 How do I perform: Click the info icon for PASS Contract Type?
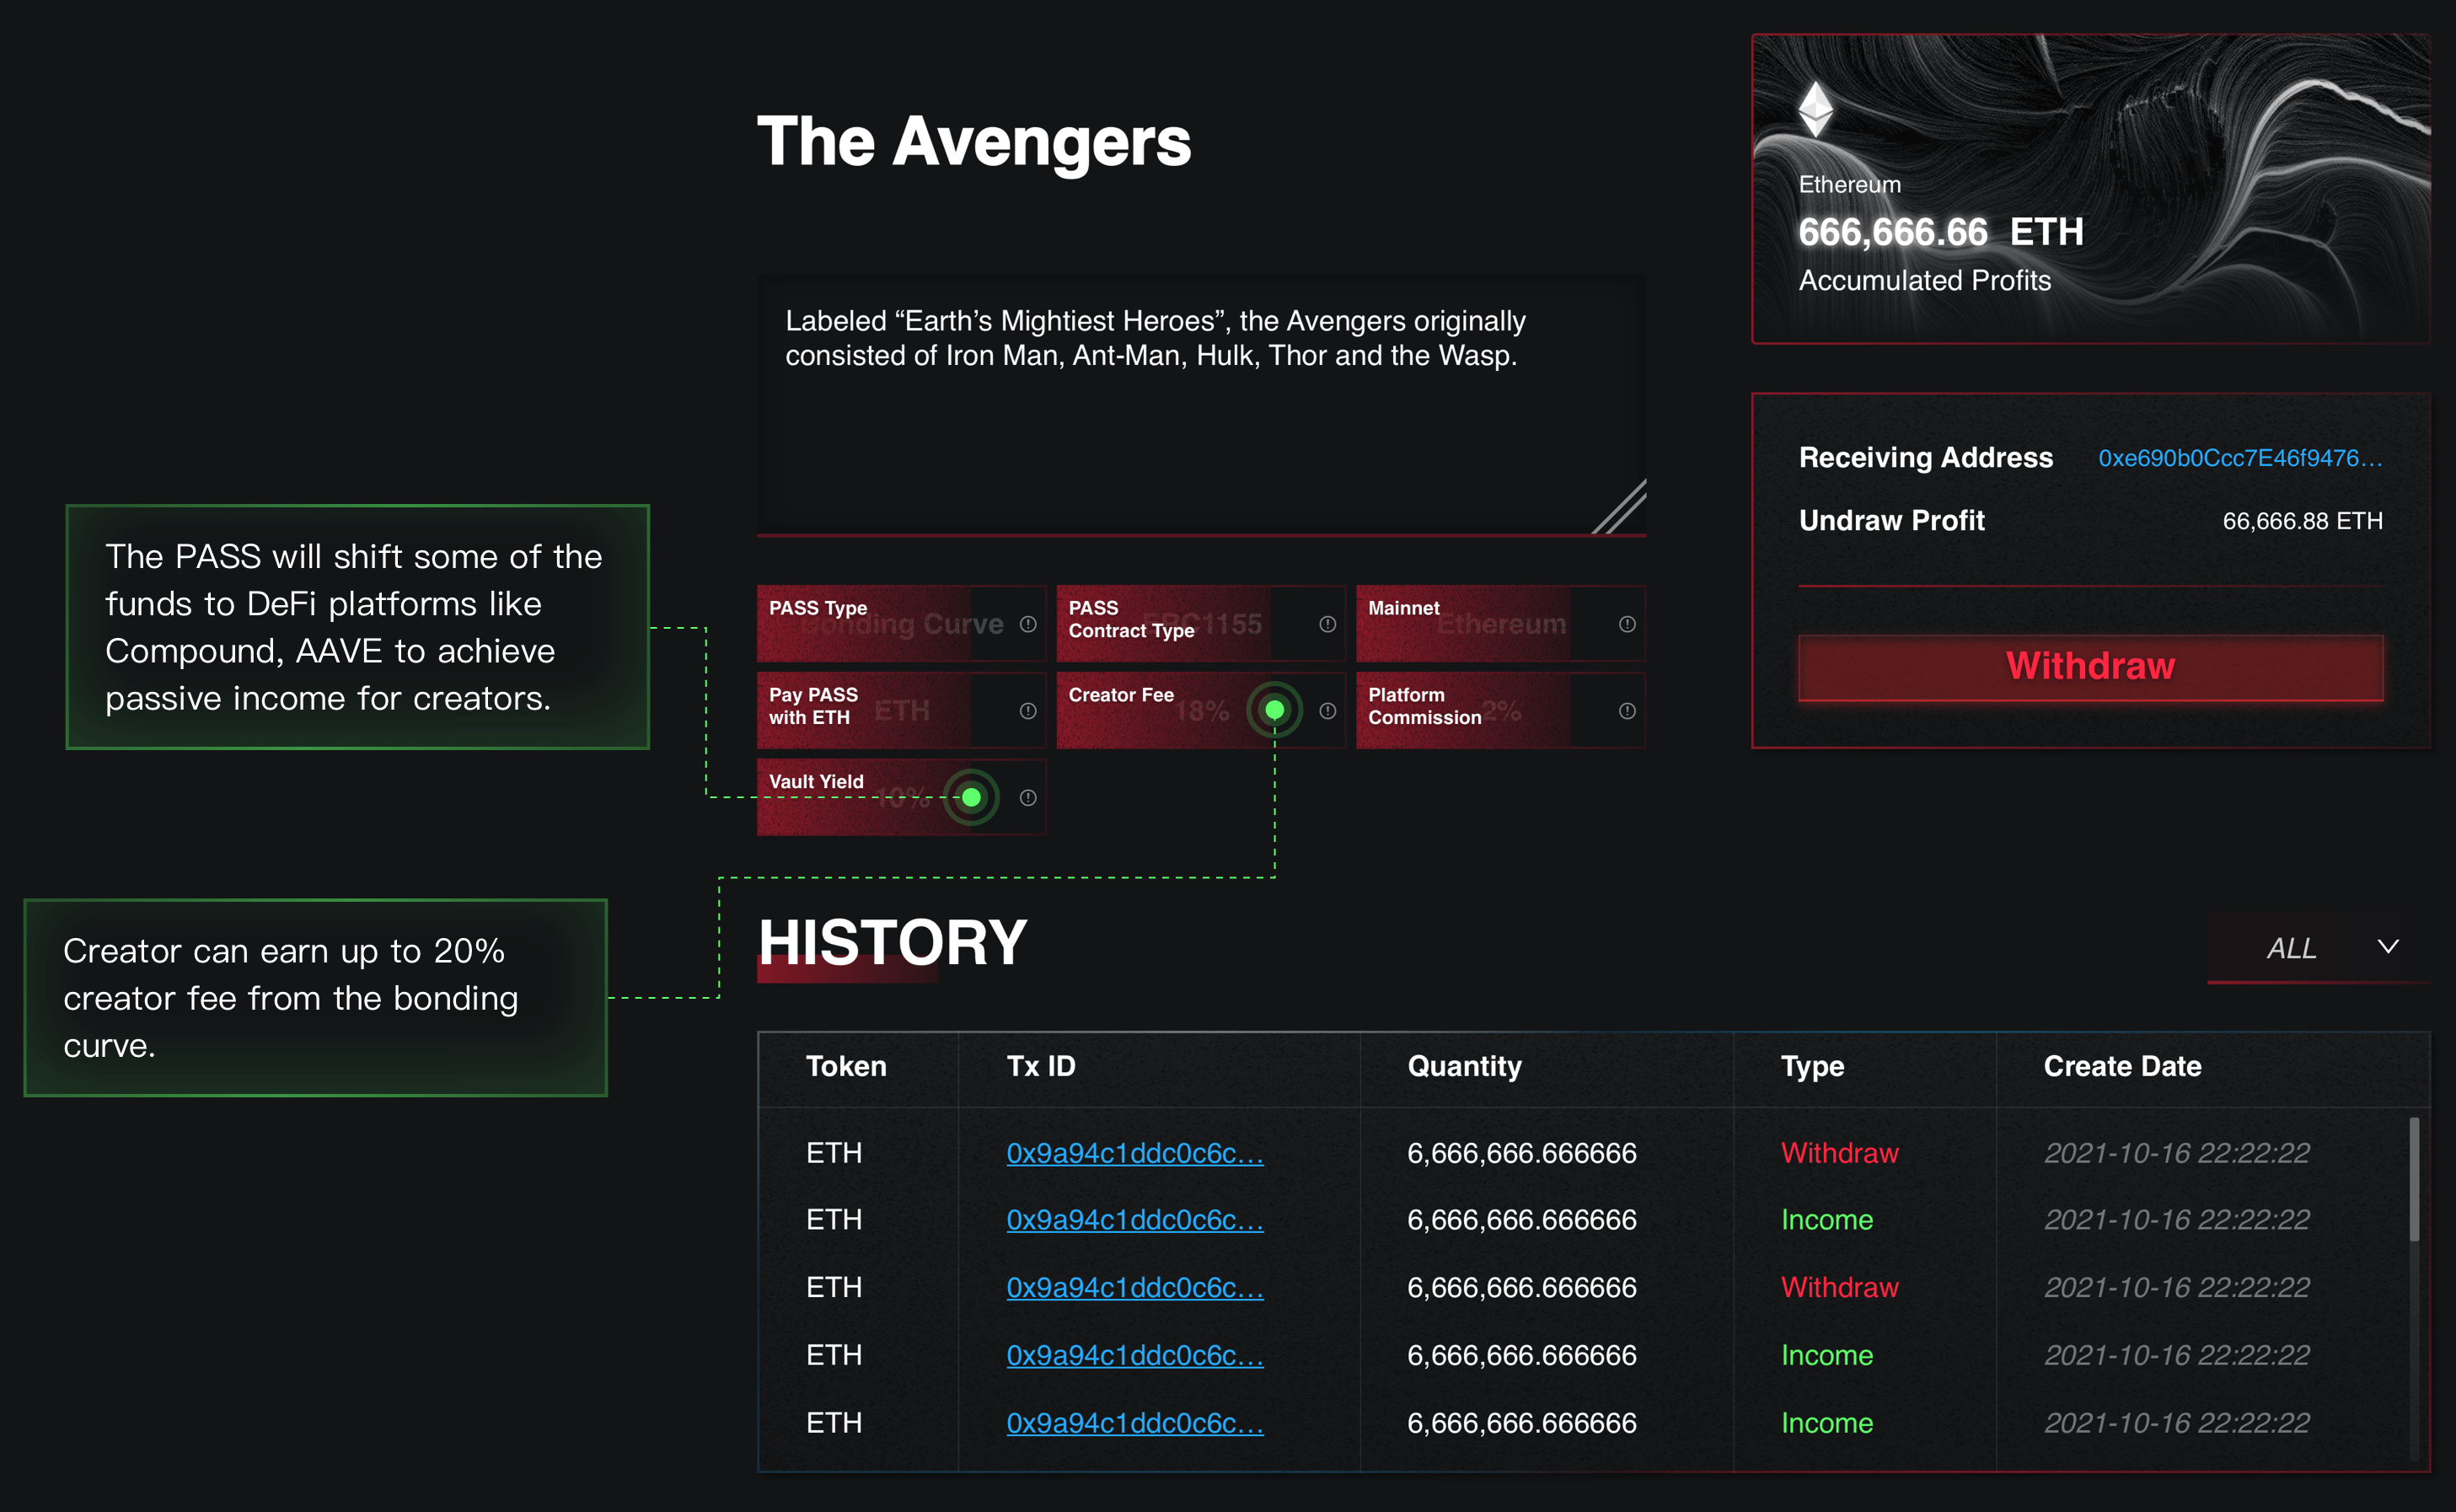coord(1327,624)
